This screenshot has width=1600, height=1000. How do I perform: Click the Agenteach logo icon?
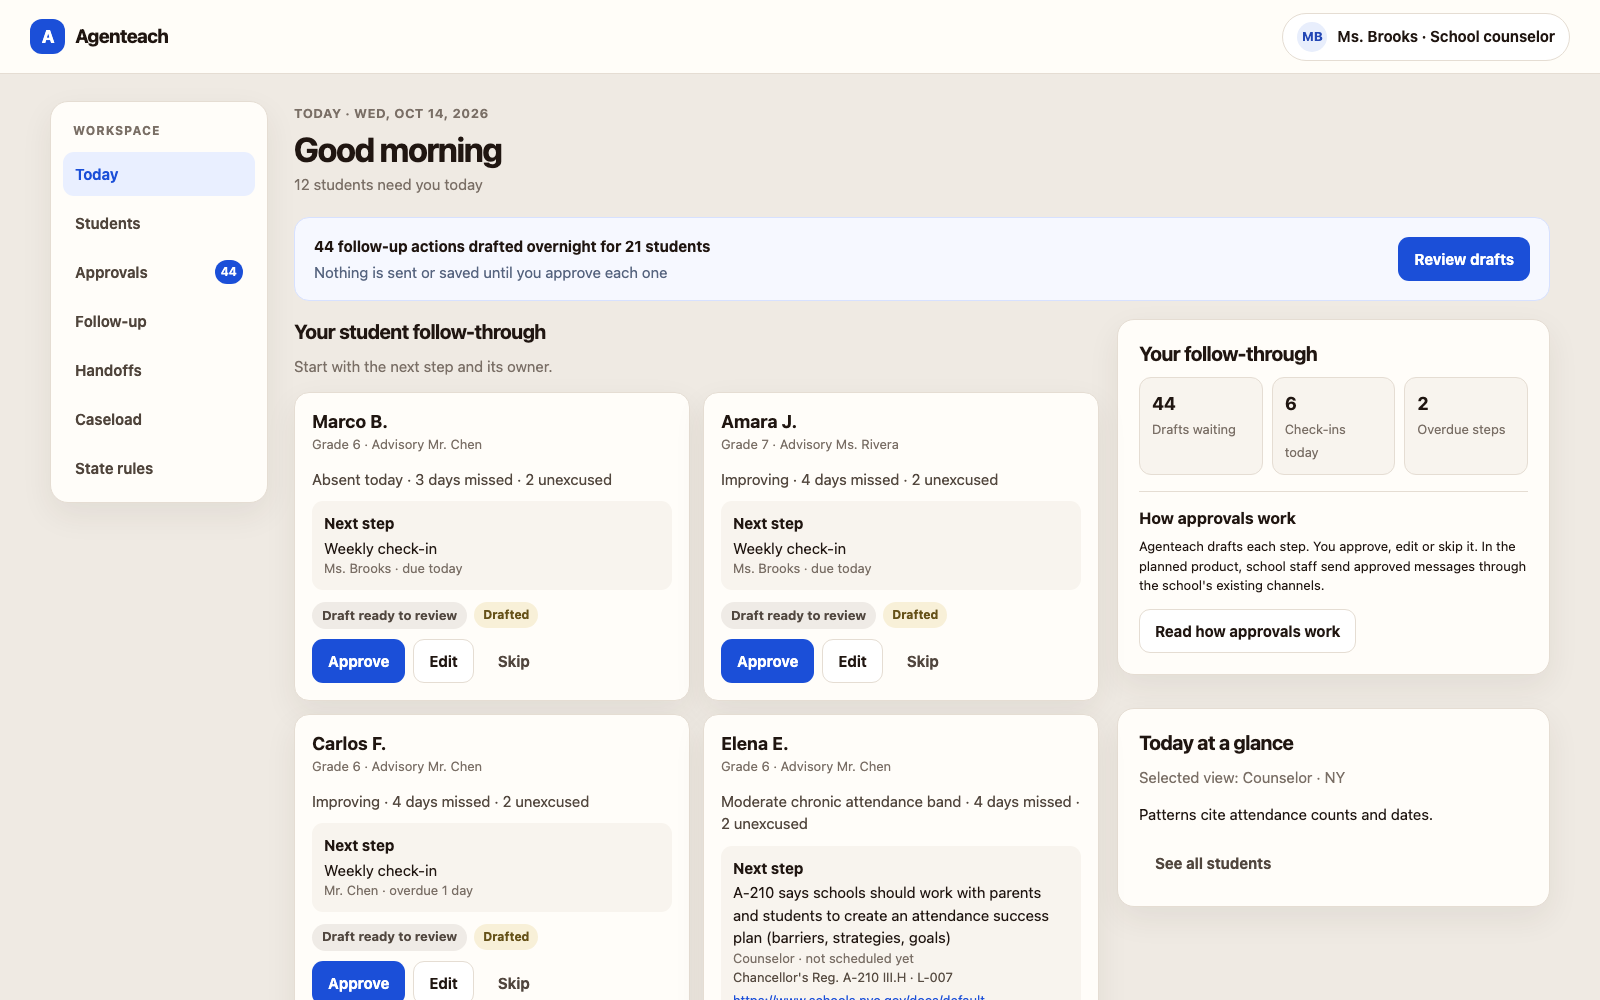(x=47, y=37)
